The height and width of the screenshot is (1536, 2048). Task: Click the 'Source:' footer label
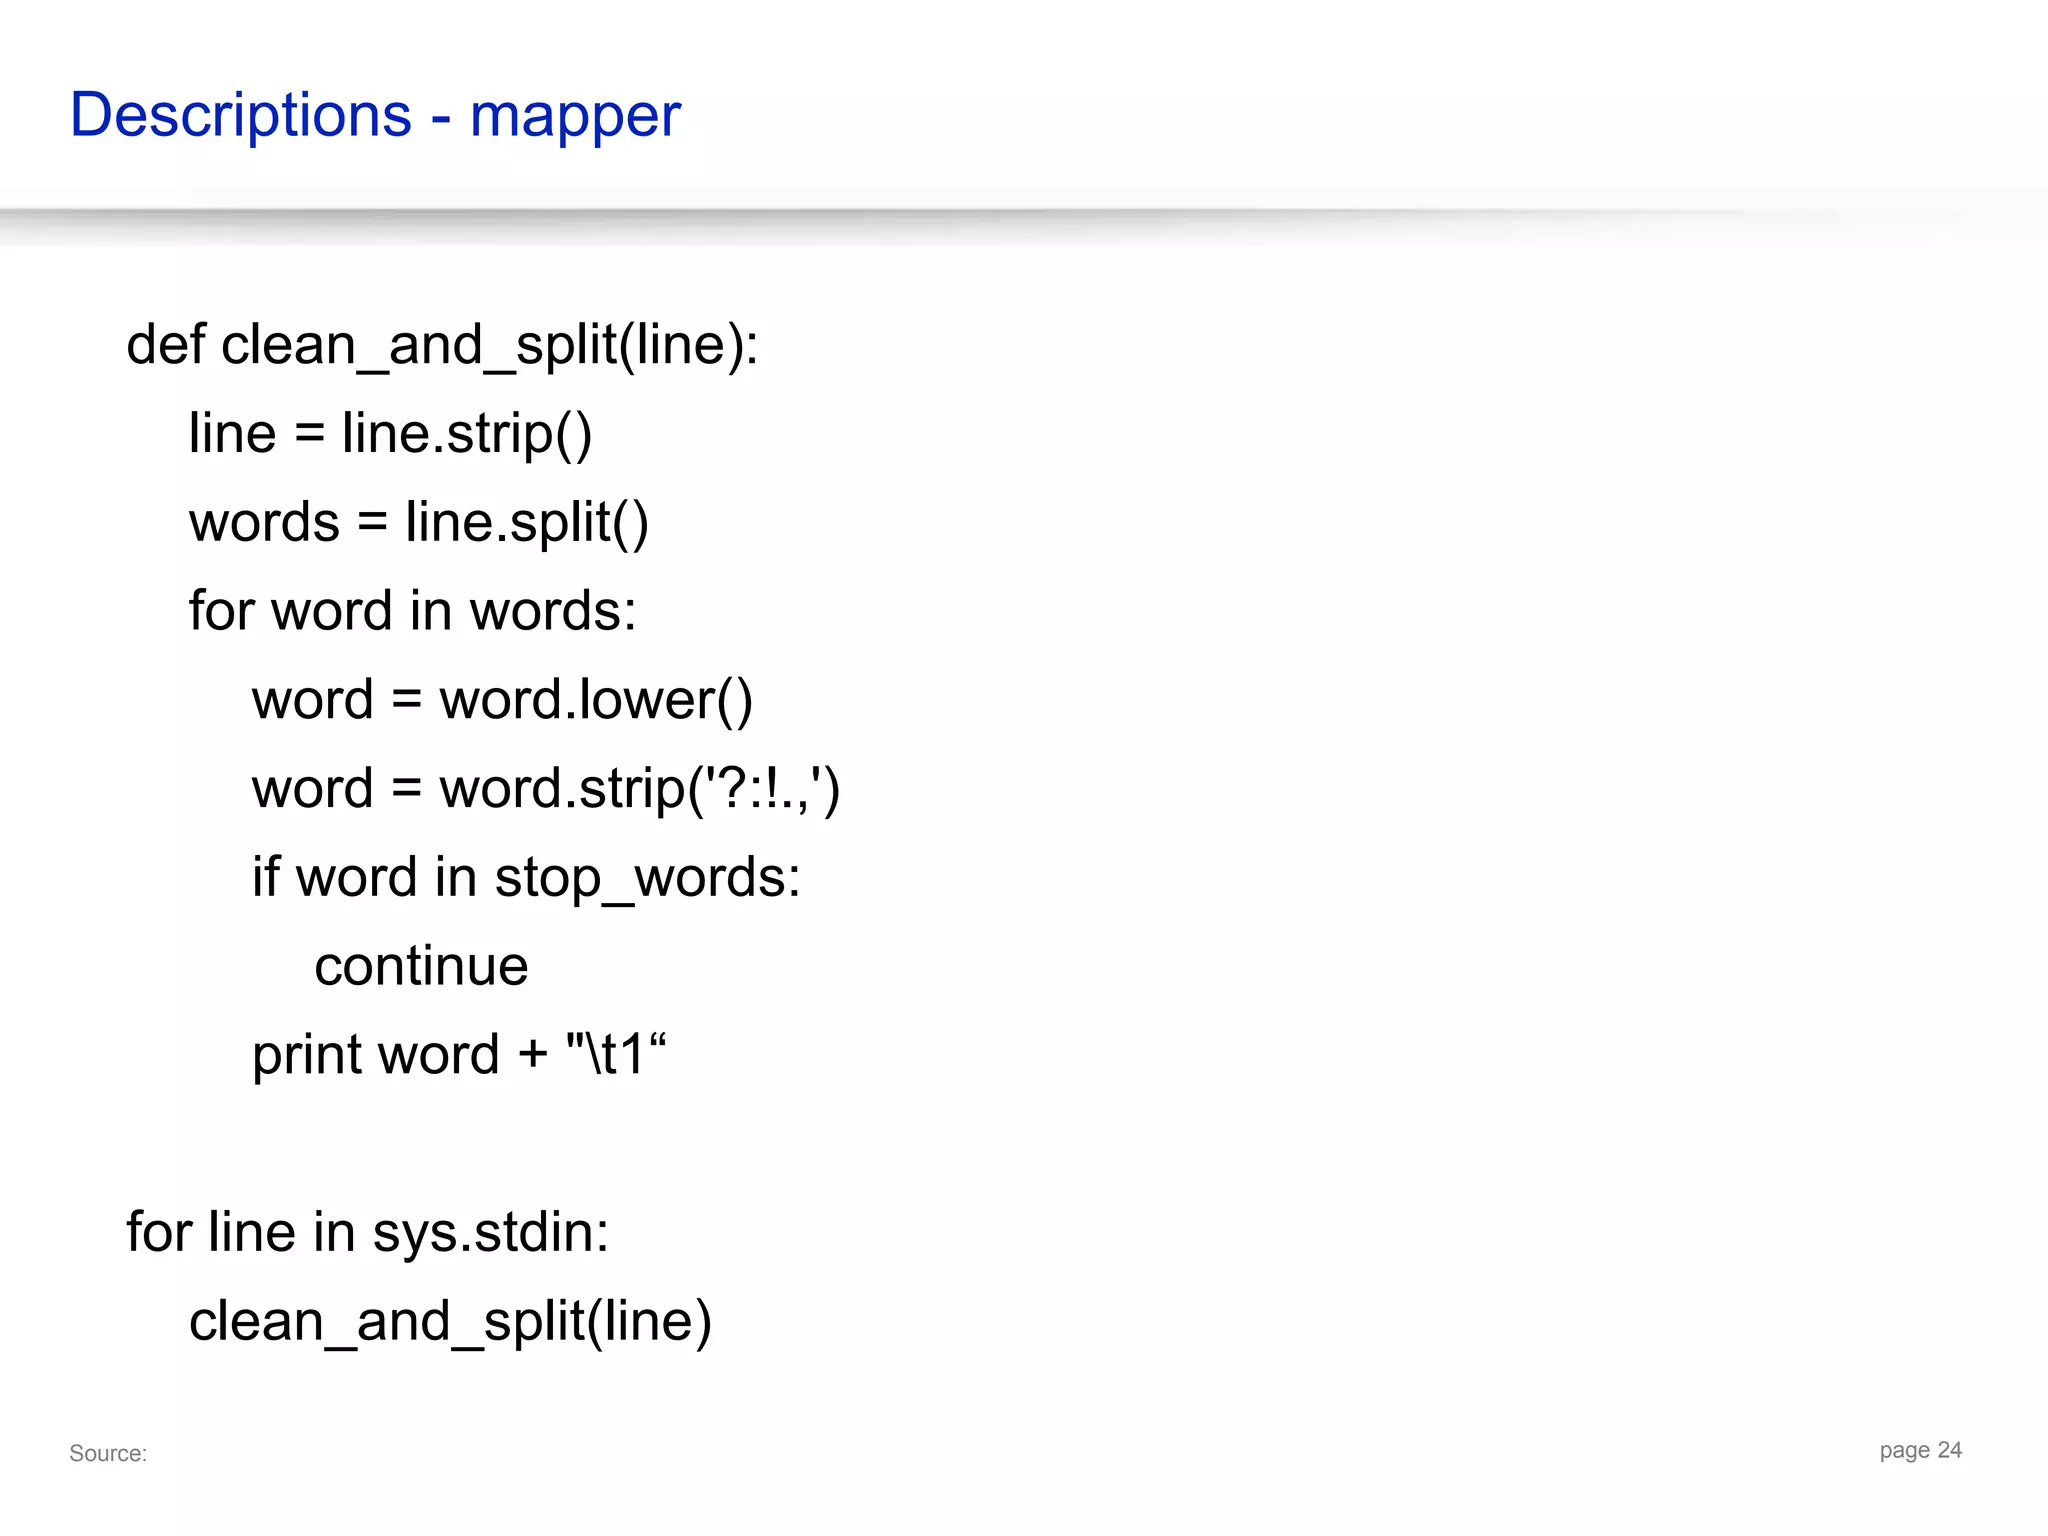(x=108, y=1454)
